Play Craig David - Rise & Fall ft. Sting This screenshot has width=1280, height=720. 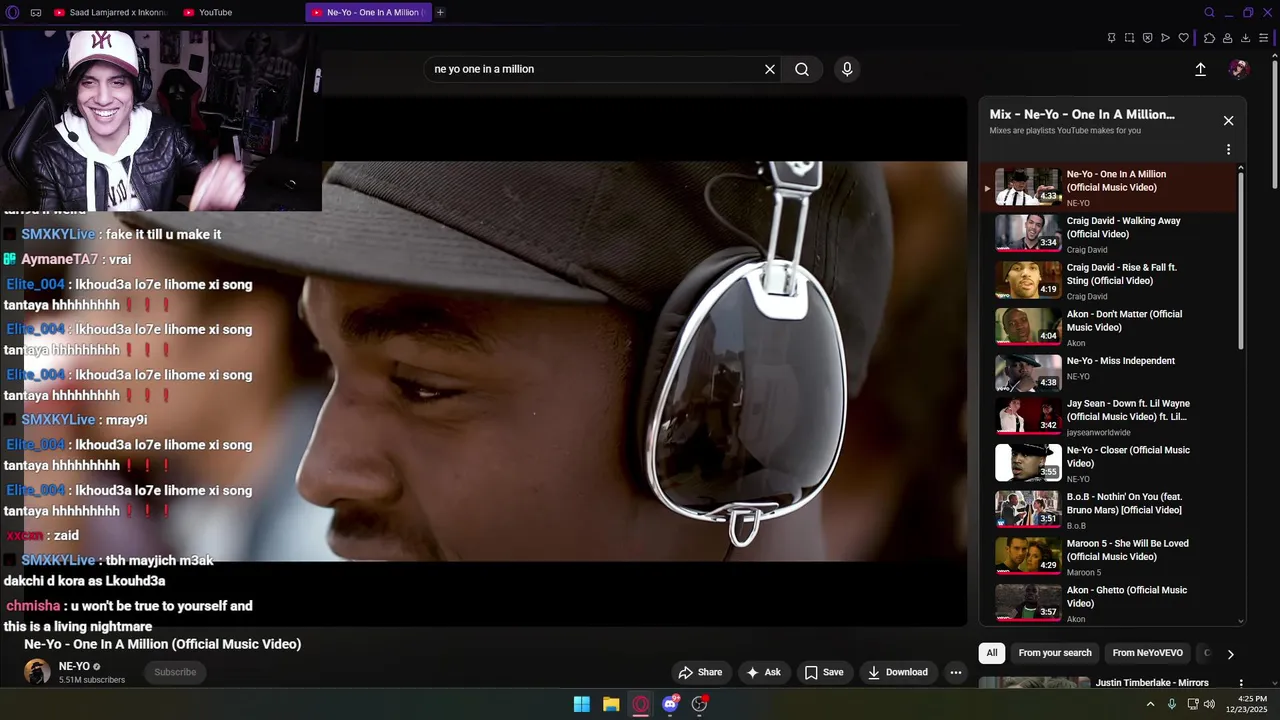(1110, 281)
